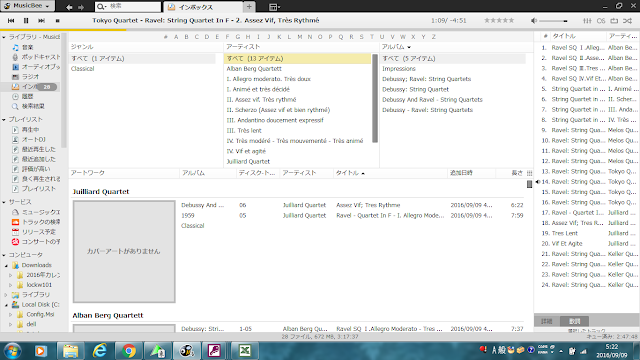The height and width of the screenshot is (360, 640).
Task: Open the MusicBee main menu
Action: point(27,6)
